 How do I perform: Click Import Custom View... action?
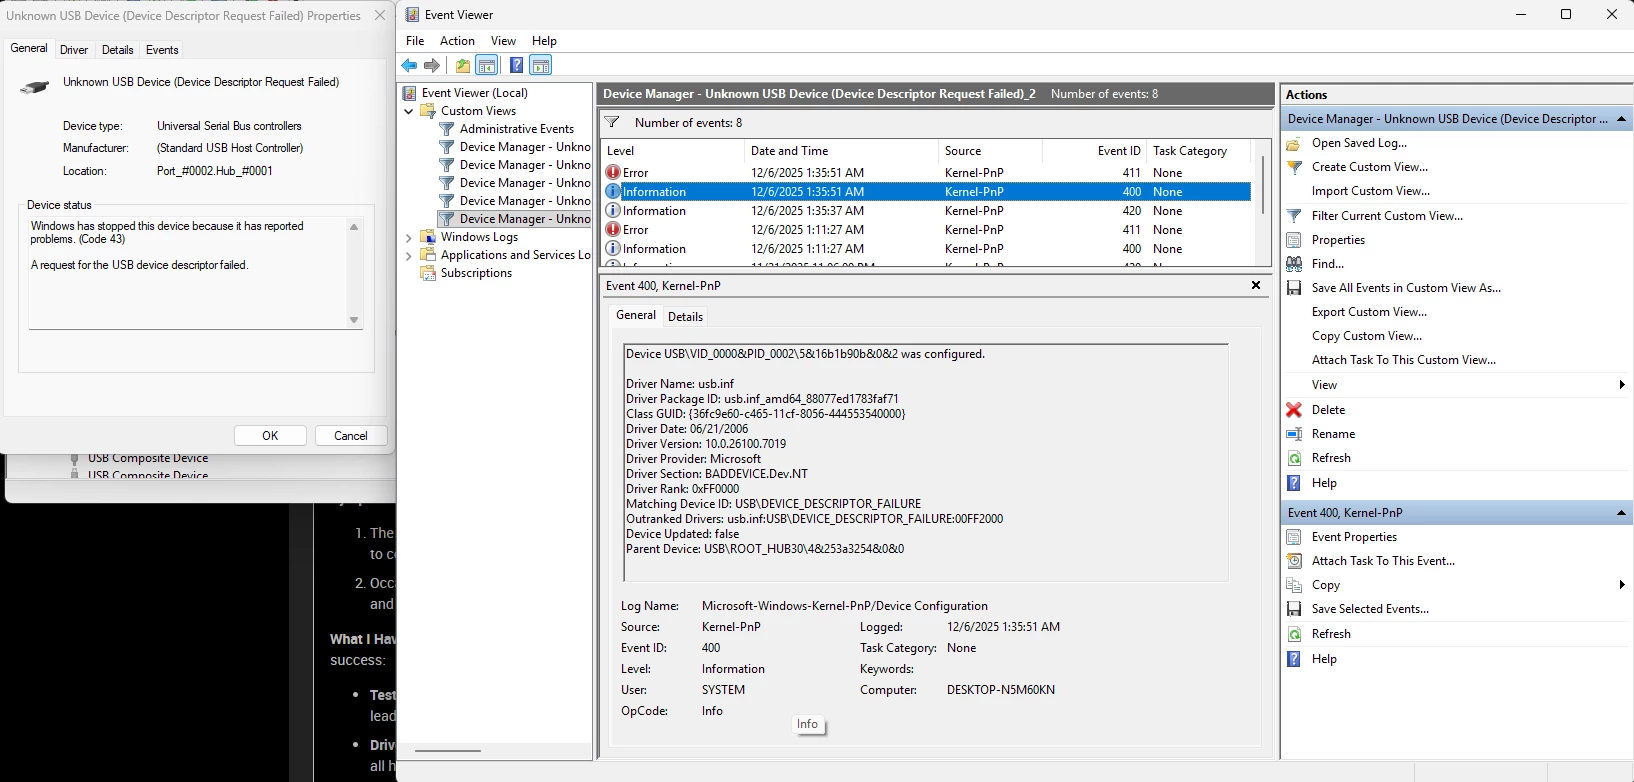pyautogui.click(x=1371, y=191)
